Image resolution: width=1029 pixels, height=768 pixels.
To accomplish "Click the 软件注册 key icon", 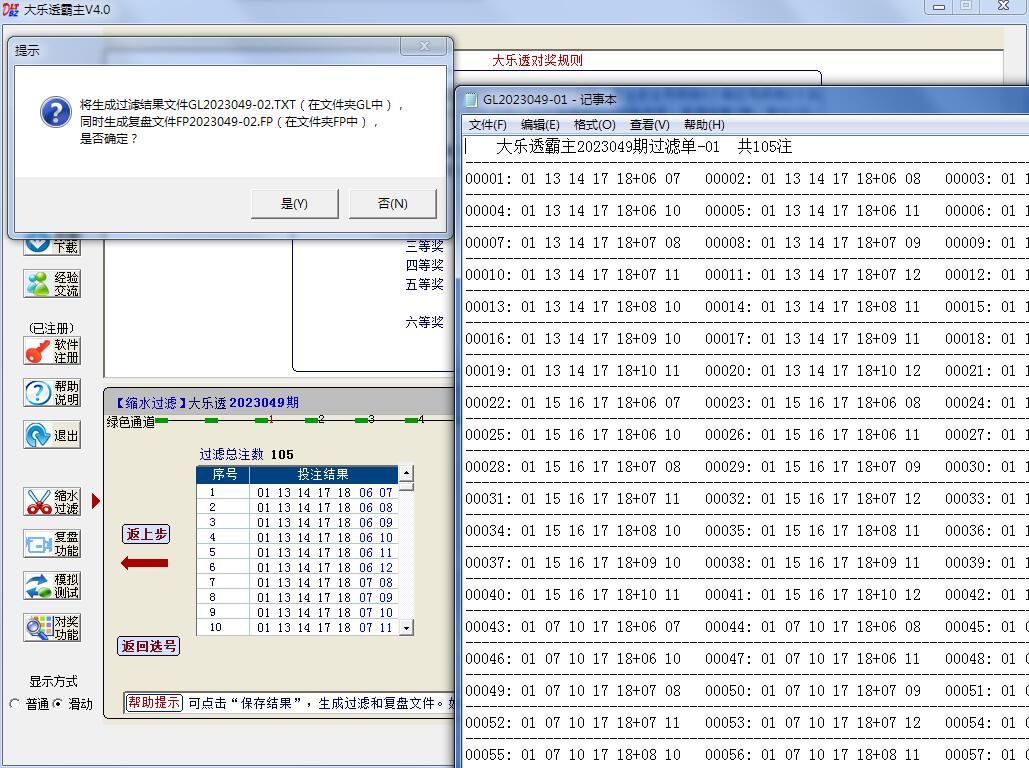I will (x=52, y=351).
